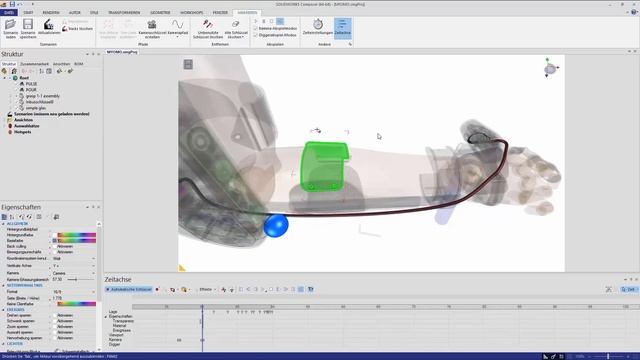This screenshot has height=360, width=640.
Task: Toggle Drehen sperren Aktivieren checkbox
Action: coord(55,316)
